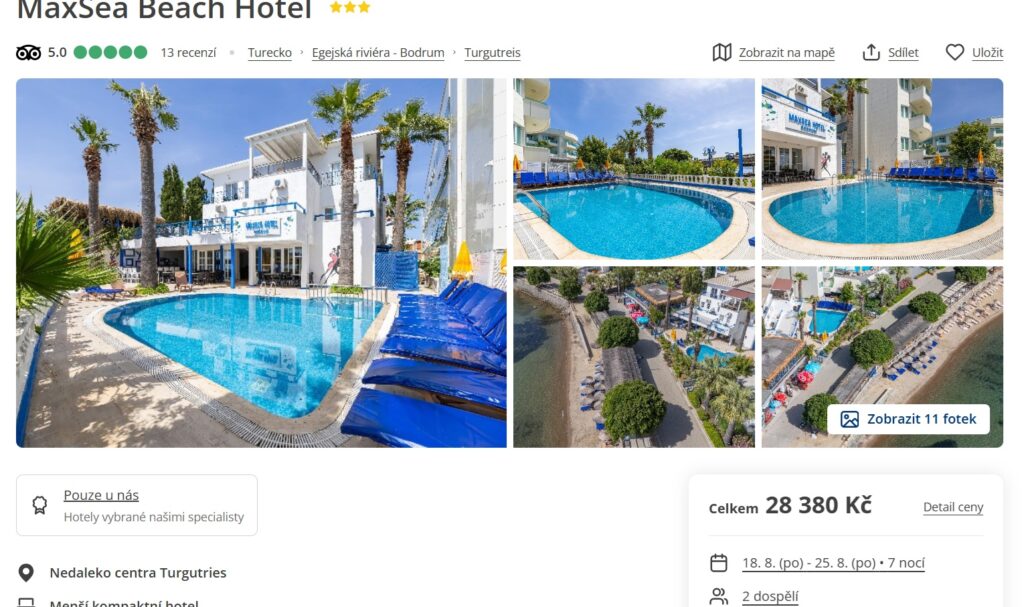The width and height of the screenshot is (1024, 607).
Task: Click the calendar icon by the dates
Action: point(718,563)
